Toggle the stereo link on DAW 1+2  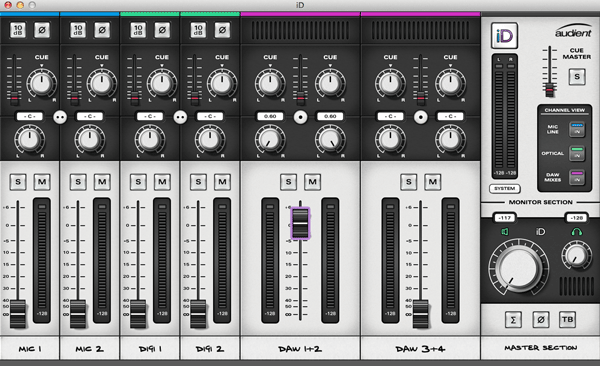point(300,117)
